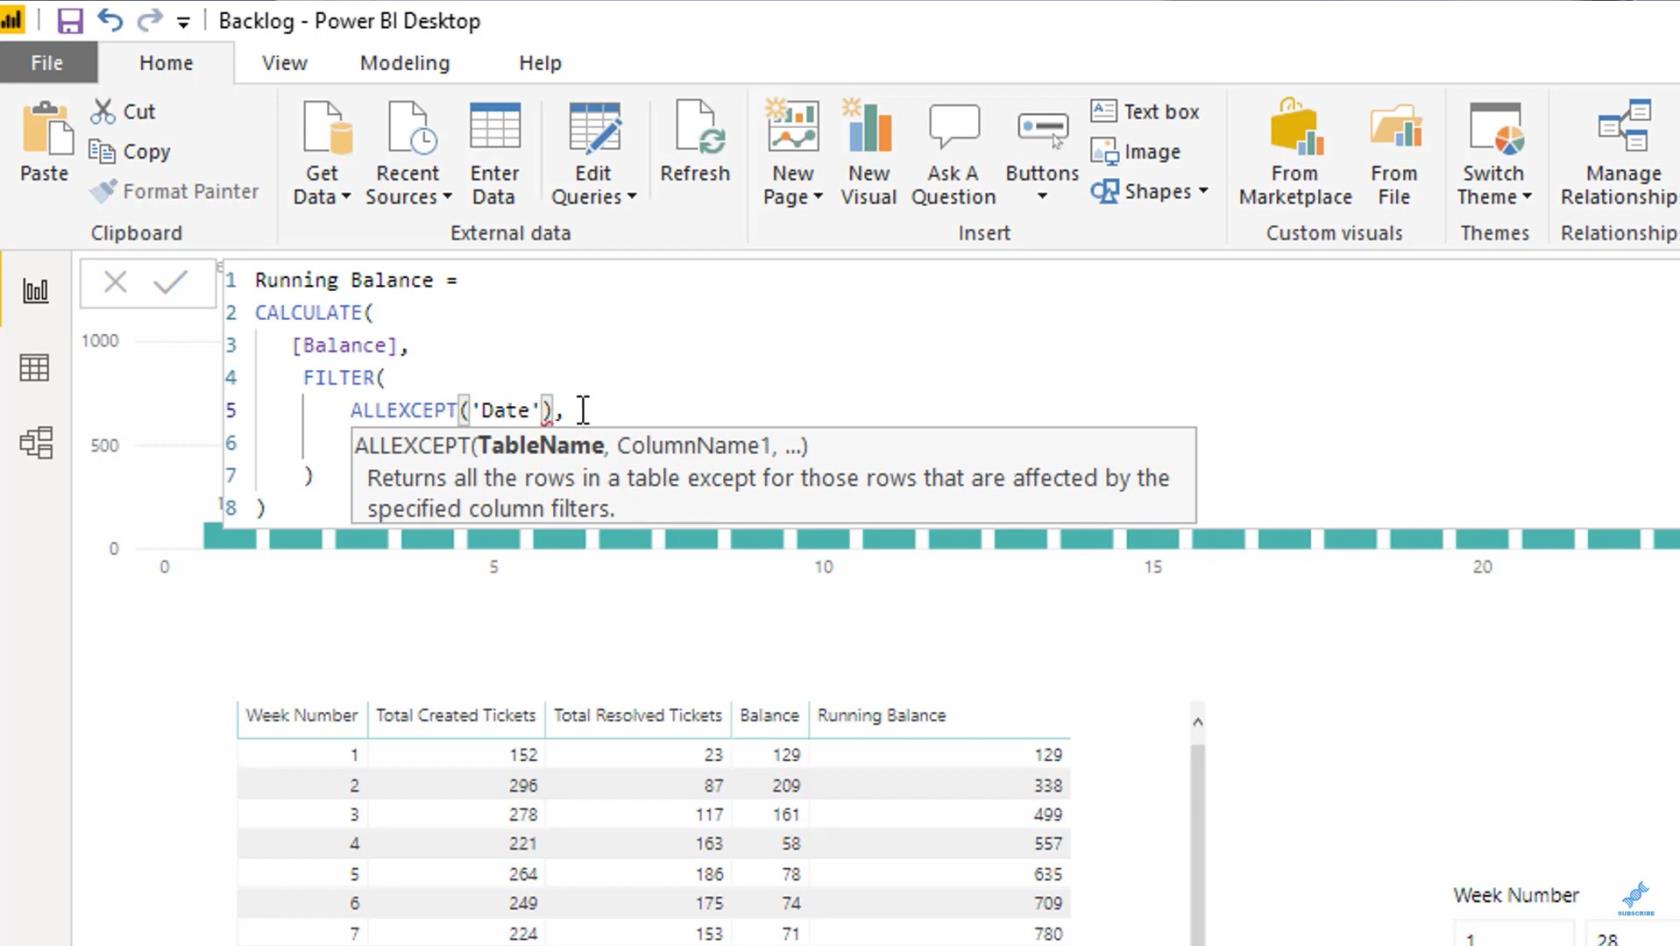Image resolution: width=1680 pixels, height=946 pixels.
Task: Click Enter Data table icon
Action: (x=494, y=153)
